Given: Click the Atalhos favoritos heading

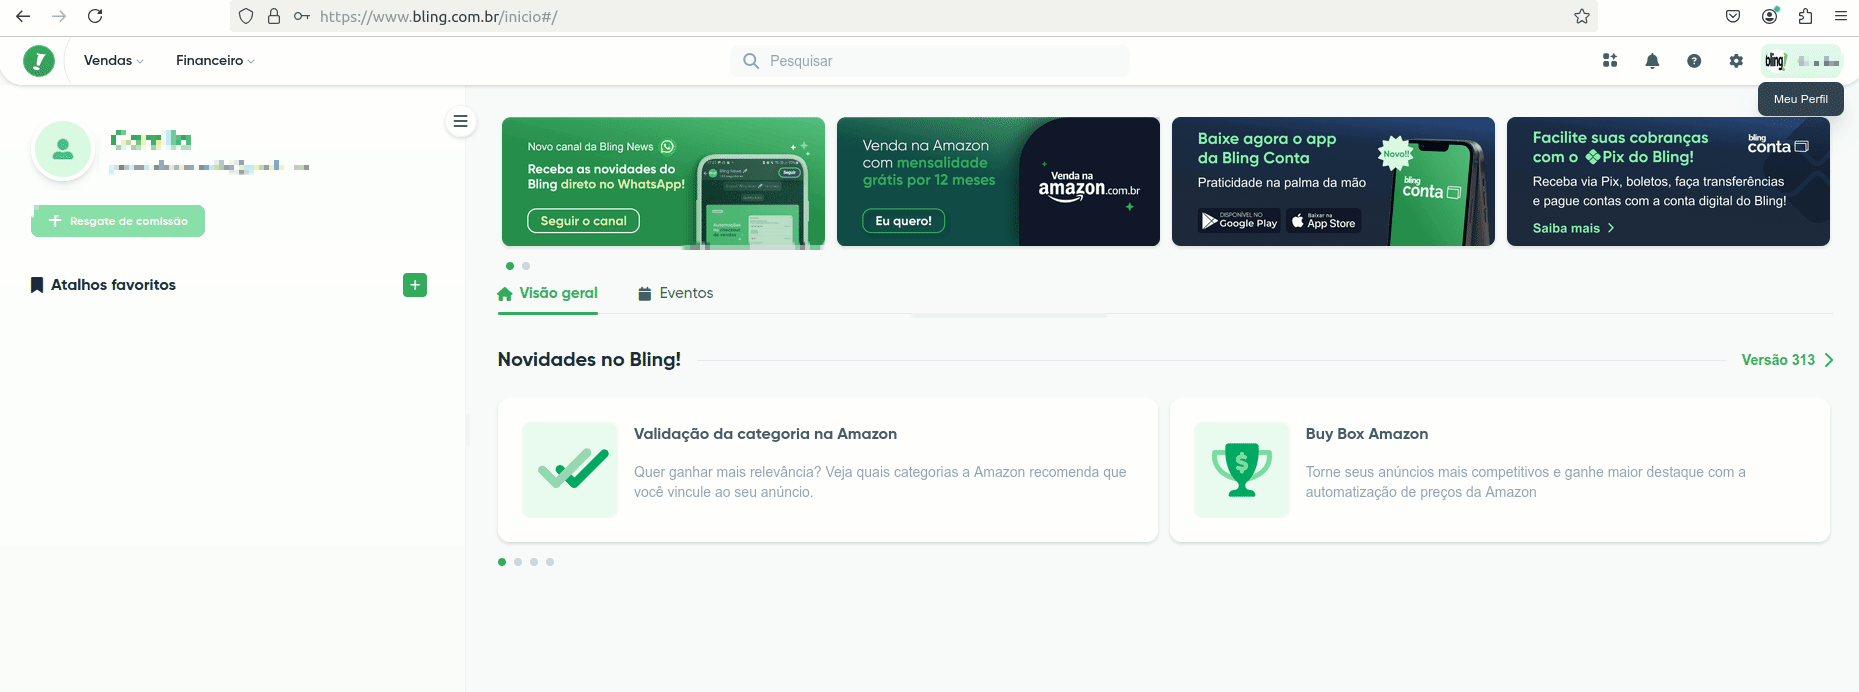Looking at the screenshot, I should pos(113,285).
